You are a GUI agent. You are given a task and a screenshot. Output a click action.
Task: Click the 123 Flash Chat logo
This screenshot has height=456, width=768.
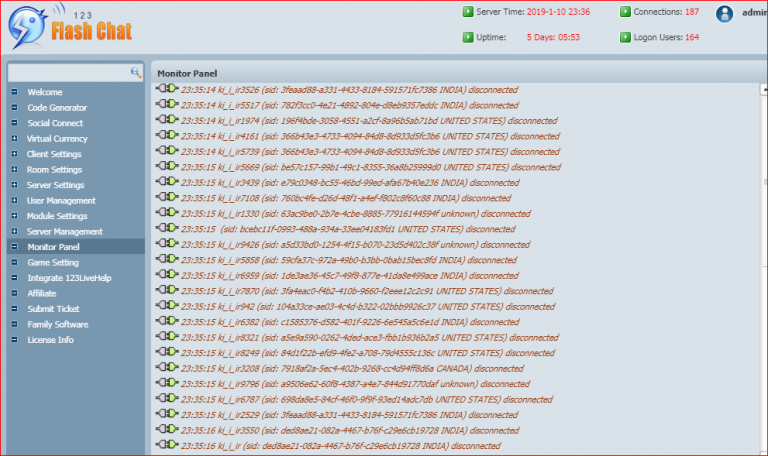(x=70, y=27)
